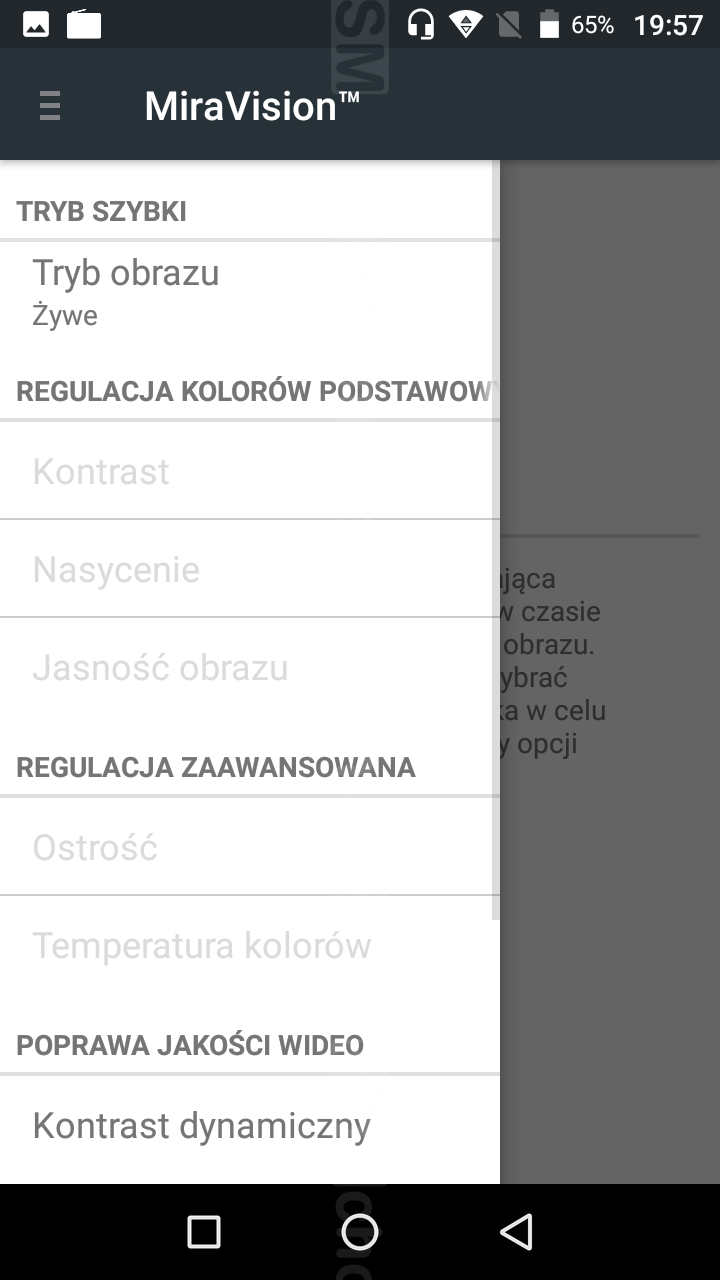Click the drawer scrollbar

[497, 540]
